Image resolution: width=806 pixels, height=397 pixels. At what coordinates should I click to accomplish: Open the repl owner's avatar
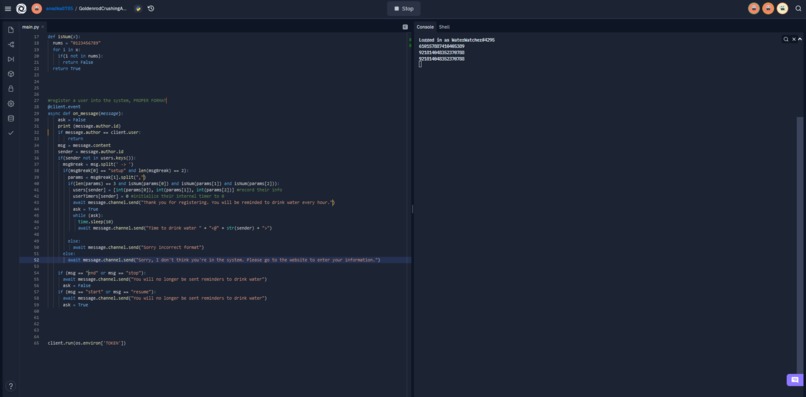pyautogui.click(x=36, y=9)
